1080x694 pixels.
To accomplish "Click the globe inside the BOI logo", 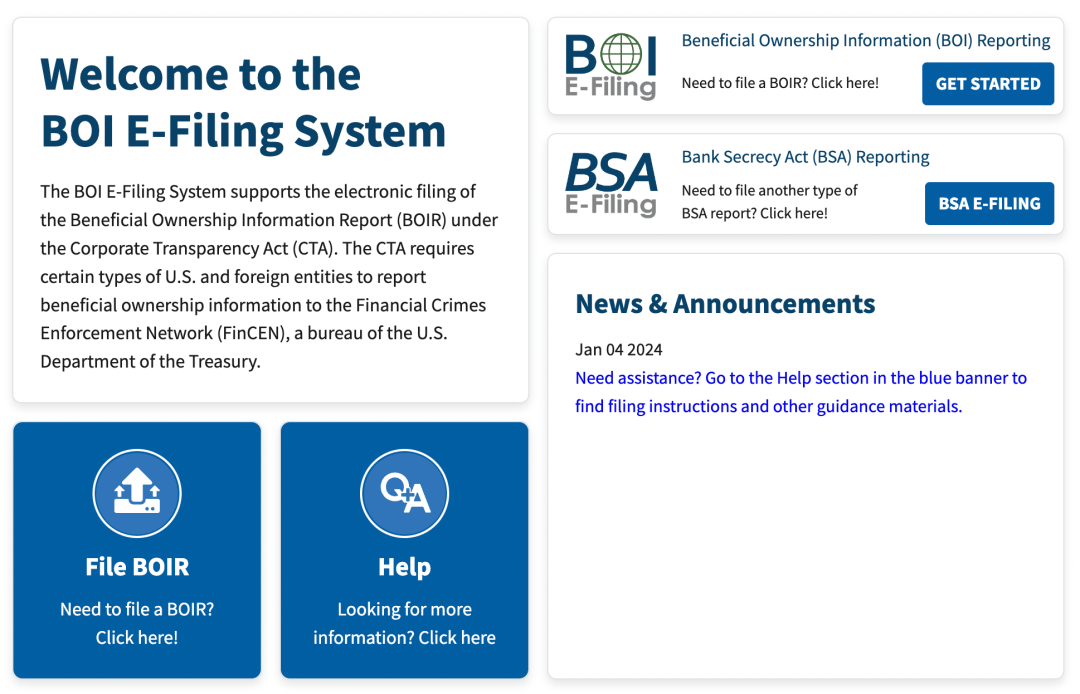I will coord(624,53).
